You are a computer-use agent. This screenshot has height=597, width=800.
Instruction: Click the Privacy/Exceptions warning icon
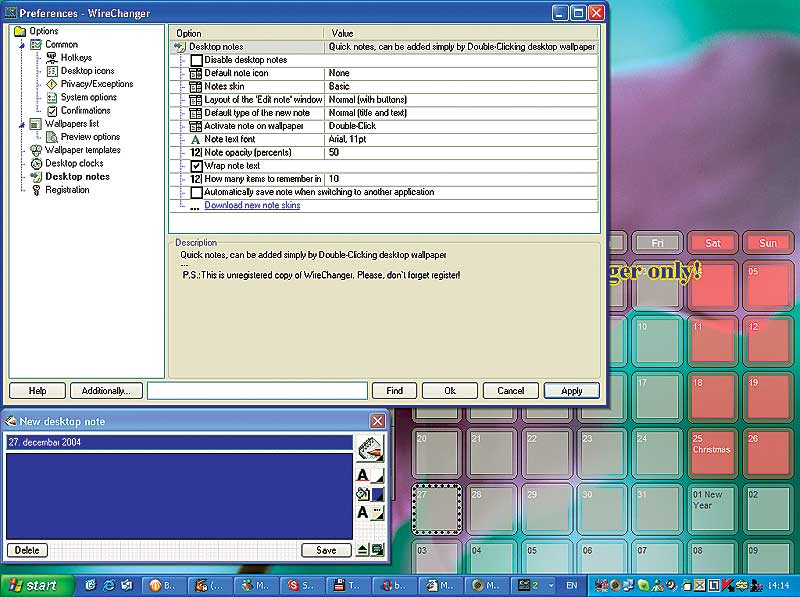[x=52, y=84]
